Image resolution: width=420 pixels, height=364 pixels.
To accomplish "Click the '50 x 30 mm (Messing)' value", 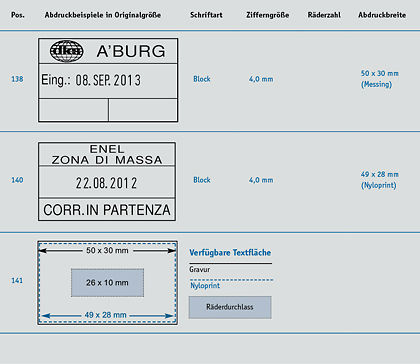I will [x=379, y=79].
